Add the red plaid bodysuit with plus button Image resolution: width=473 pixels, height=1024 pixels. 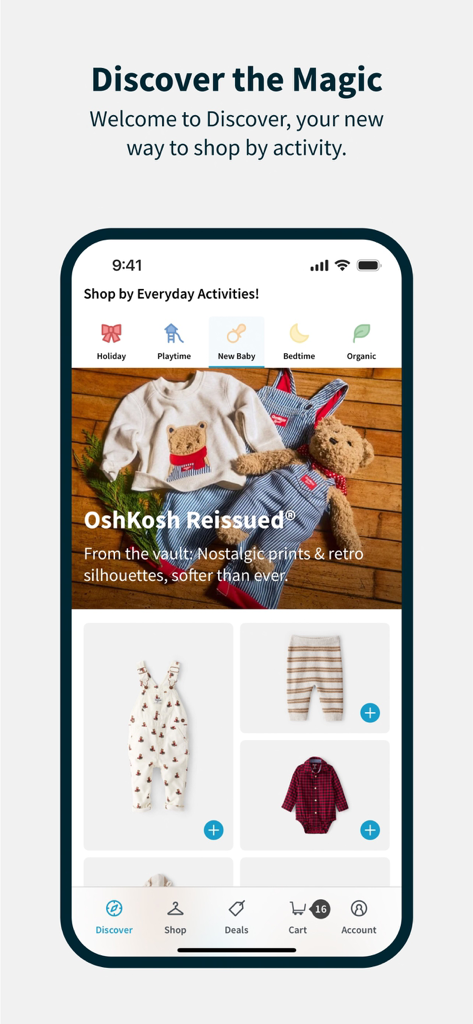point(370,830)
